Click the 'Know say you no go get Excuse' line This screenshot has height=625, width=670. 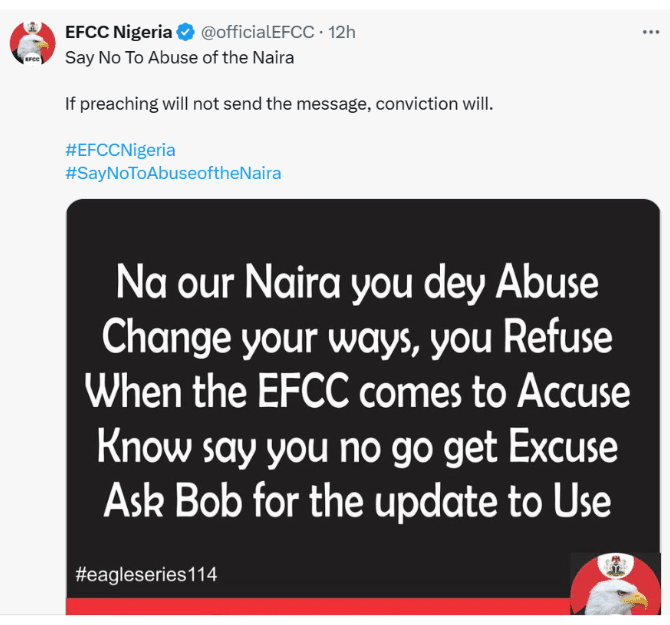357,446
